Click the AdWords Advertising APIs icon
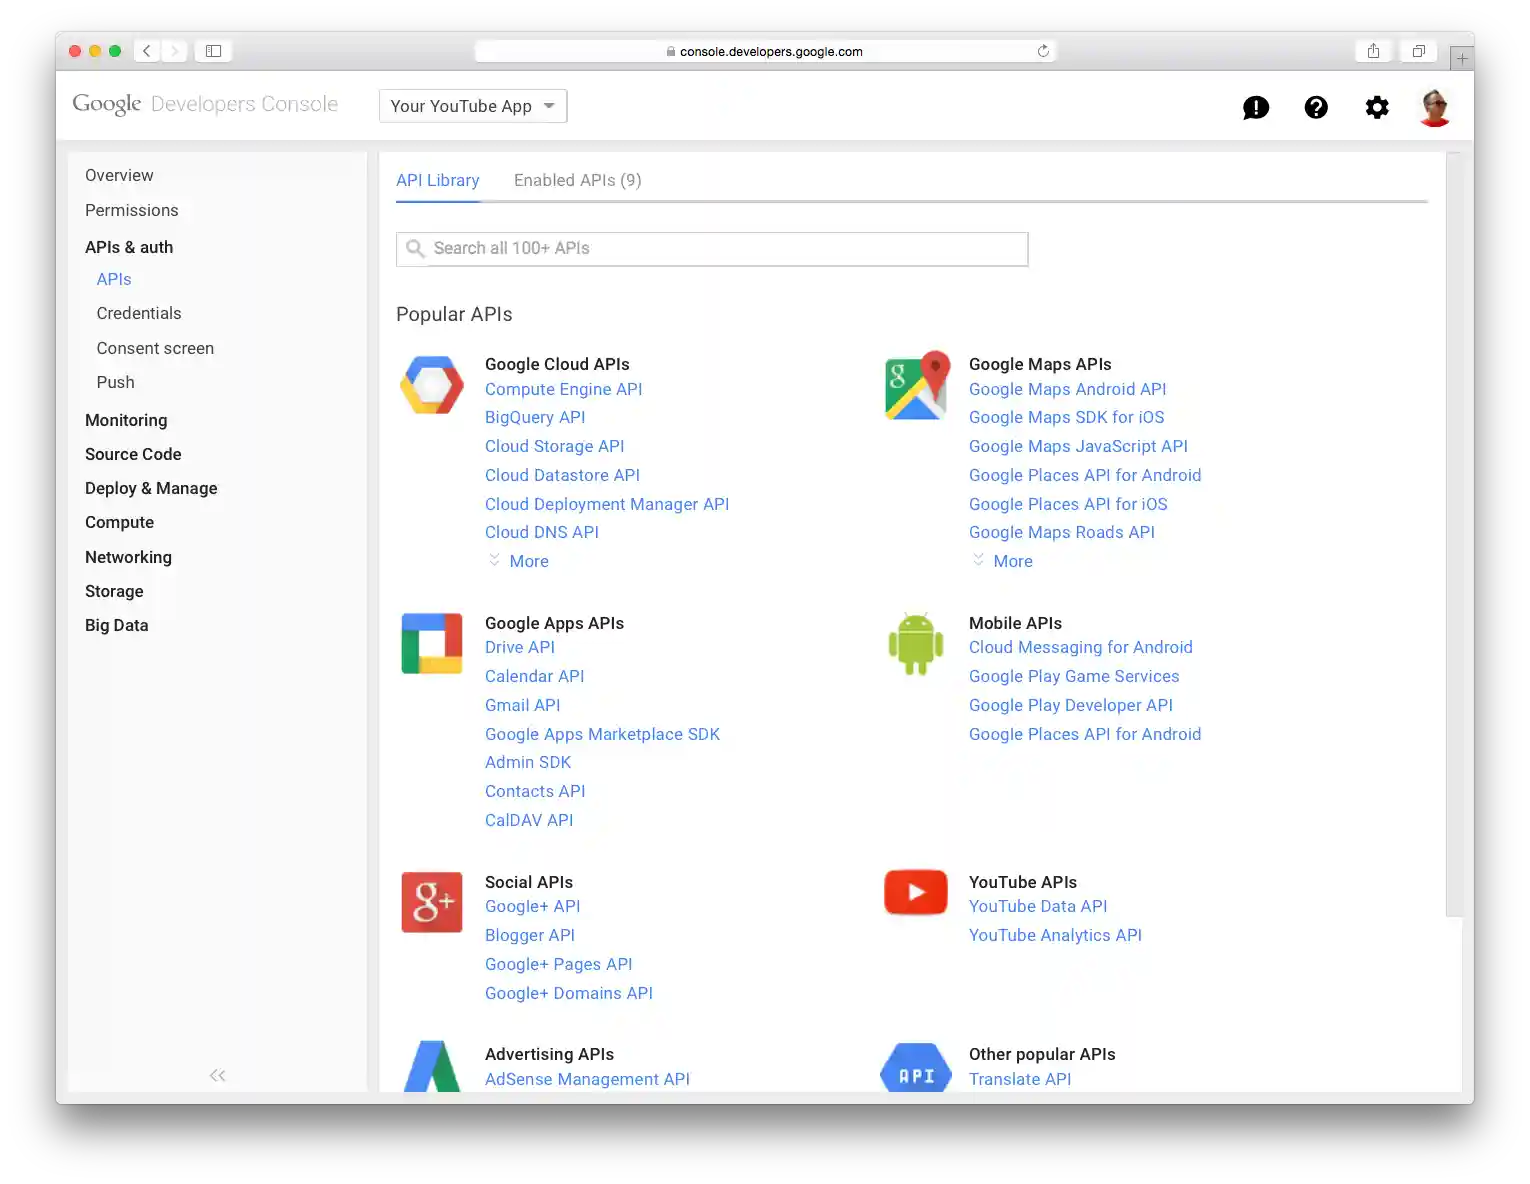Screen dimensions: 1530x1184 [432, 1066]
